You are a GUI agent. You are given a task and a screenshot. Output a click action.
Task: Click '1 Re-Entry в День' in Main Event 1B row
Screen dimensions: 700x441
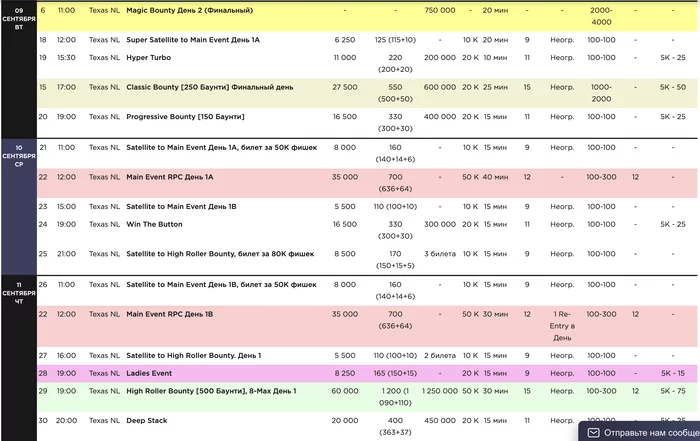562,326
